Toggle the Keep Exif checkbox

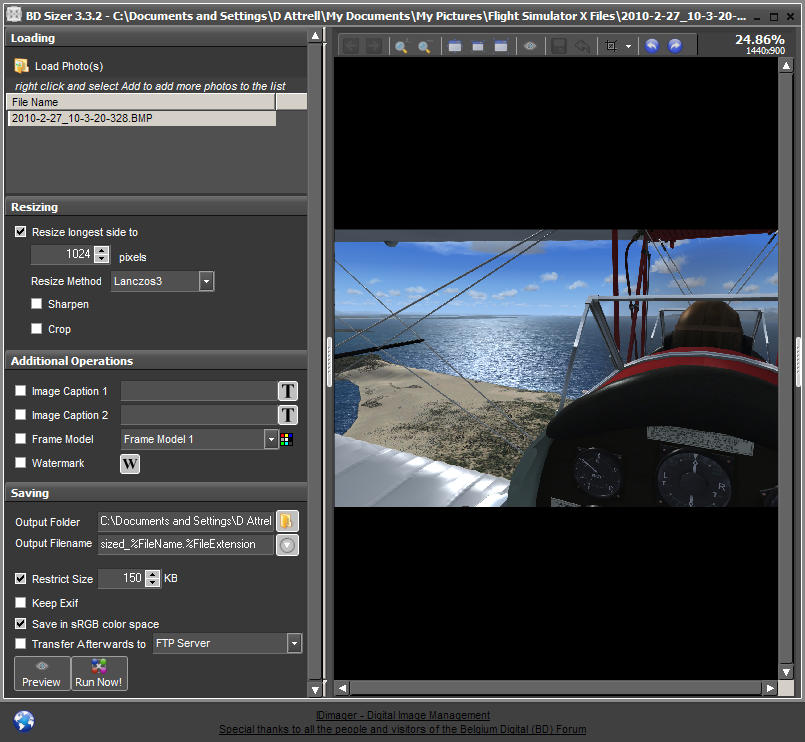(21, 603)
